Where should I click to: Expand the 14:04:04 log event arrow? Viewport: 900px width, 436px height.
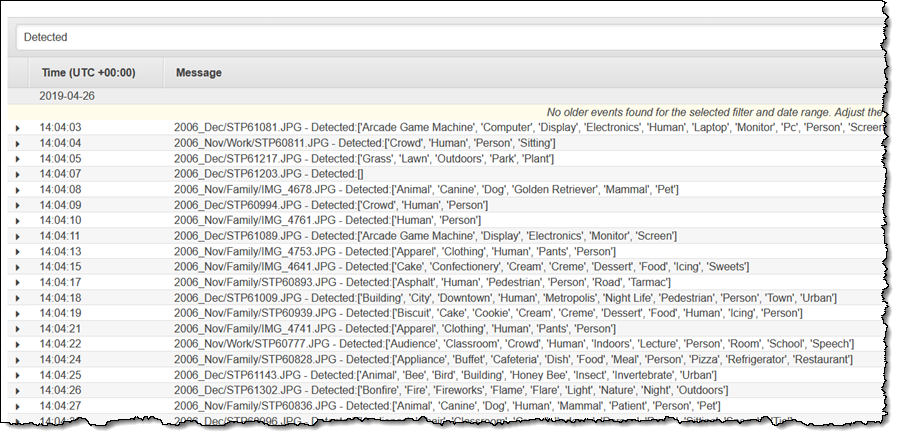pyautogui.click(x=18, y=143)
